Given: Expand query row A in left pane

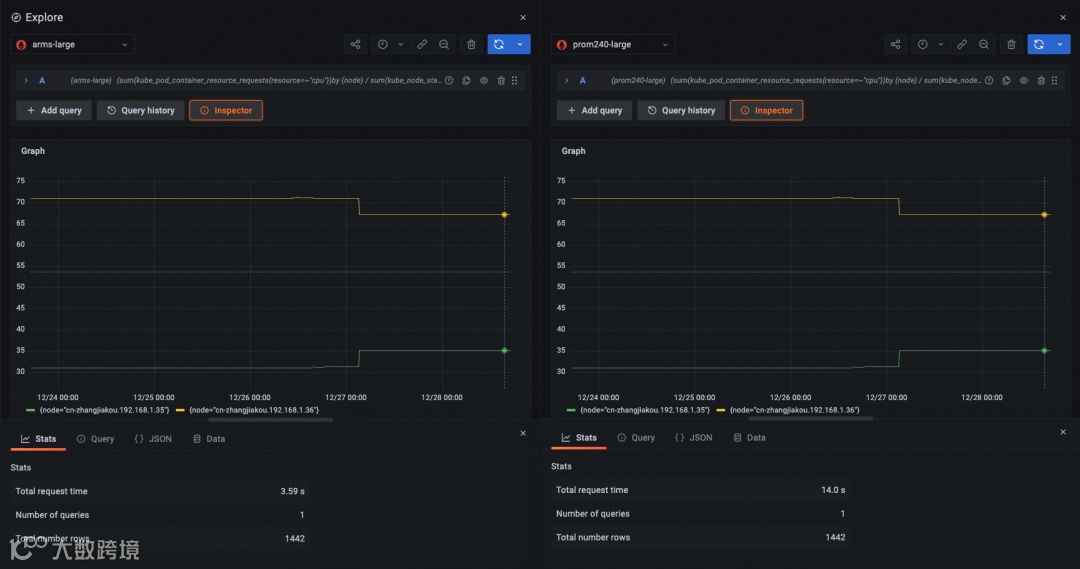Looking at the screenshot, I should point(26,81).
